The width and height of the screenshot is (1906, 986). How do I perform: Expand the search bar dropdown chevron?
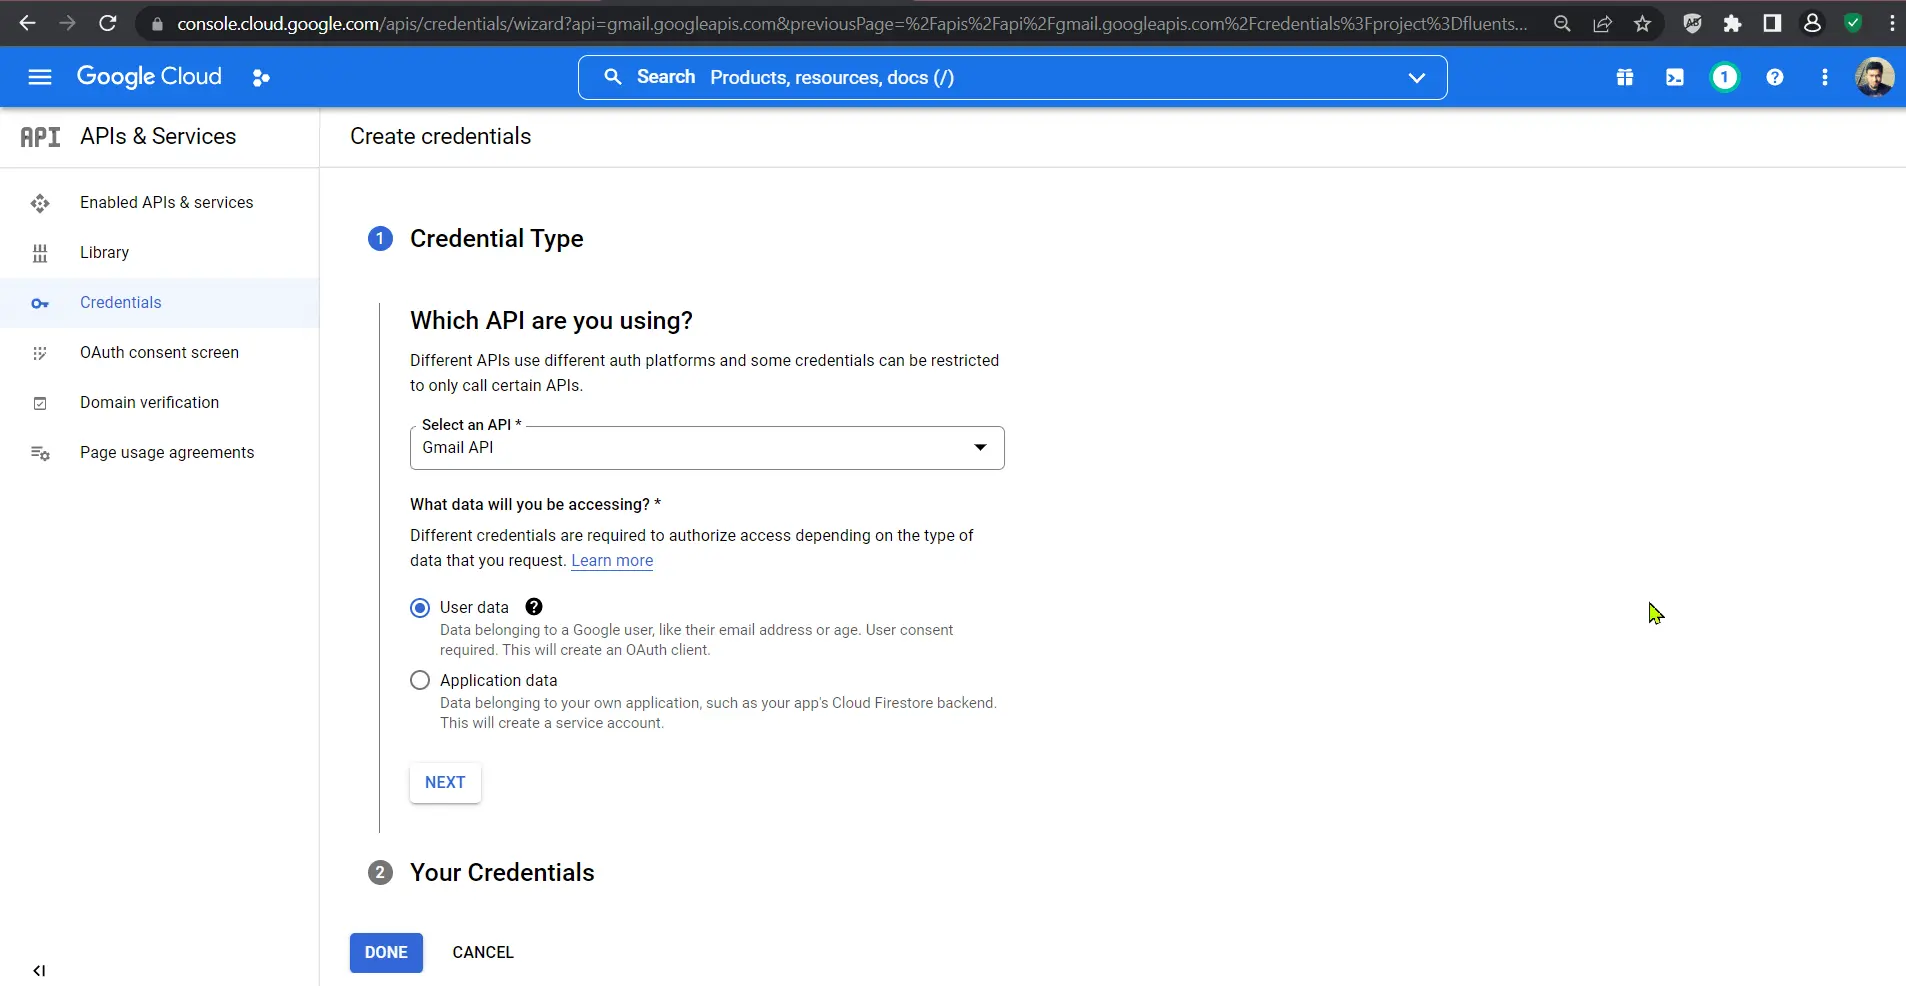point(1417,78)
